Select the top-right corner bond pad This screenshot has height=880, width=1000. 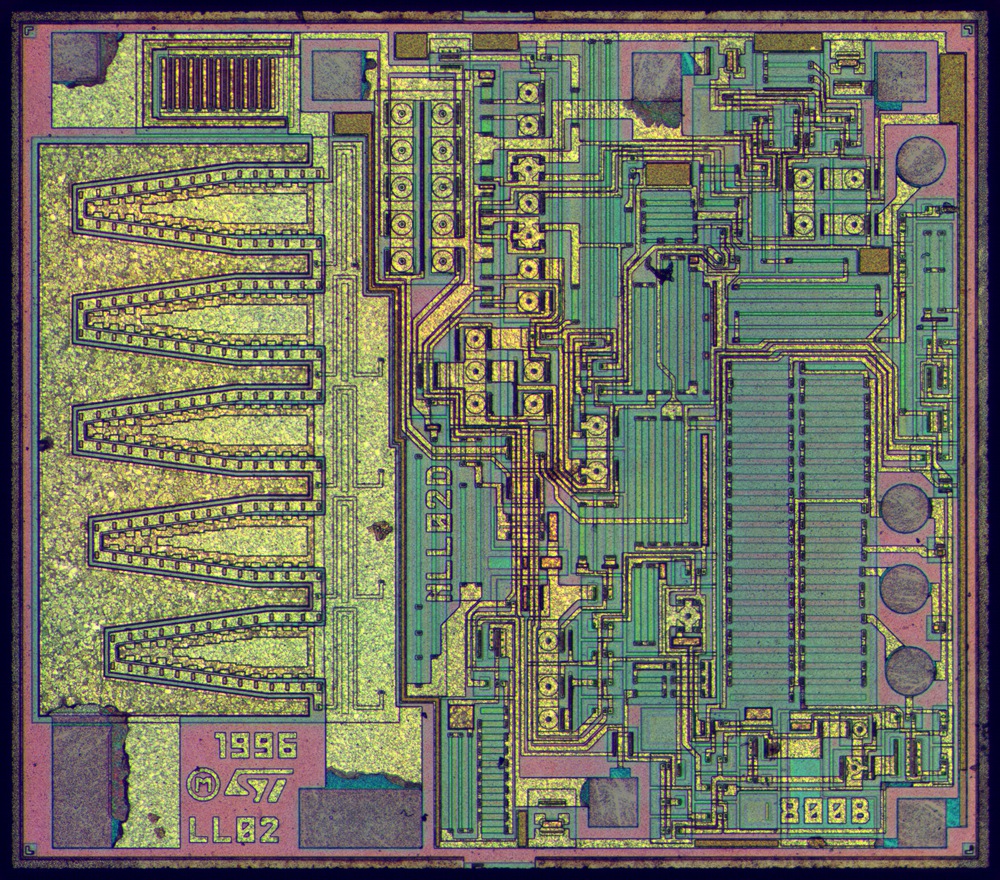point(901,76)
